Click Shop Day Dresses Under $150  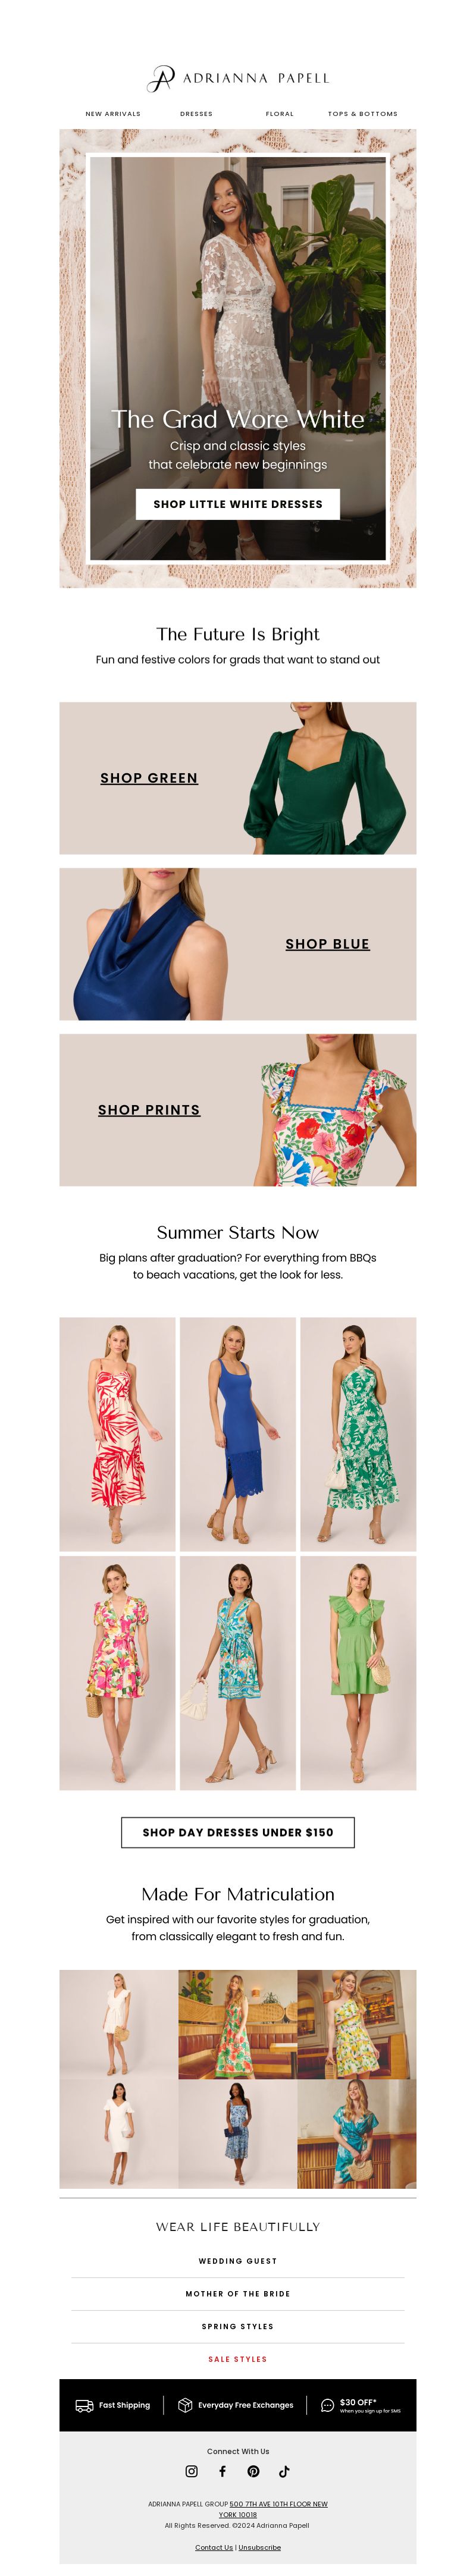click(x=238, y=1831)
